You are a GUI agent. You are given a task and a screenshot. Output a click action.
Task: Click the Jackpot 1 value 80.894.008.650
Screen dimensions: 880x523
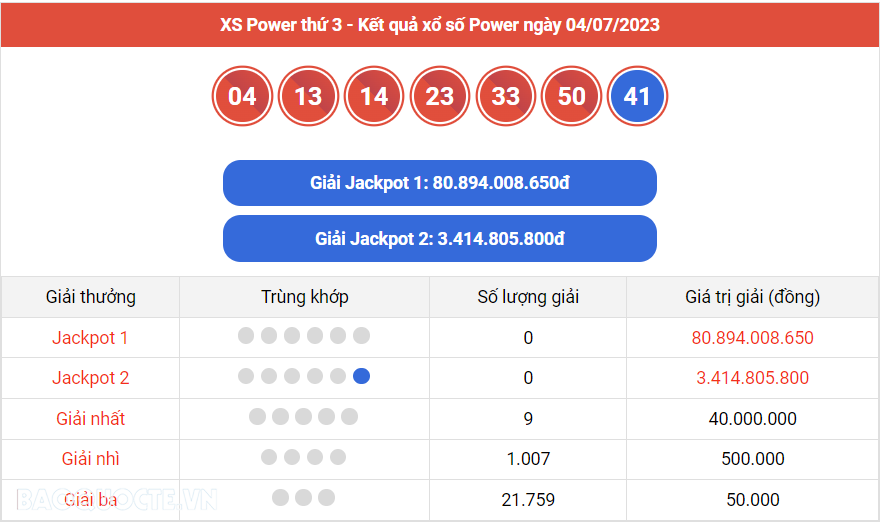753,338
